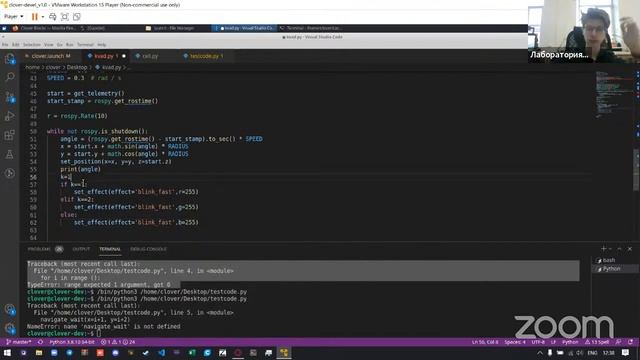Open the Search view in activity bar
This screenshot has height=360, width=640.
10,77
